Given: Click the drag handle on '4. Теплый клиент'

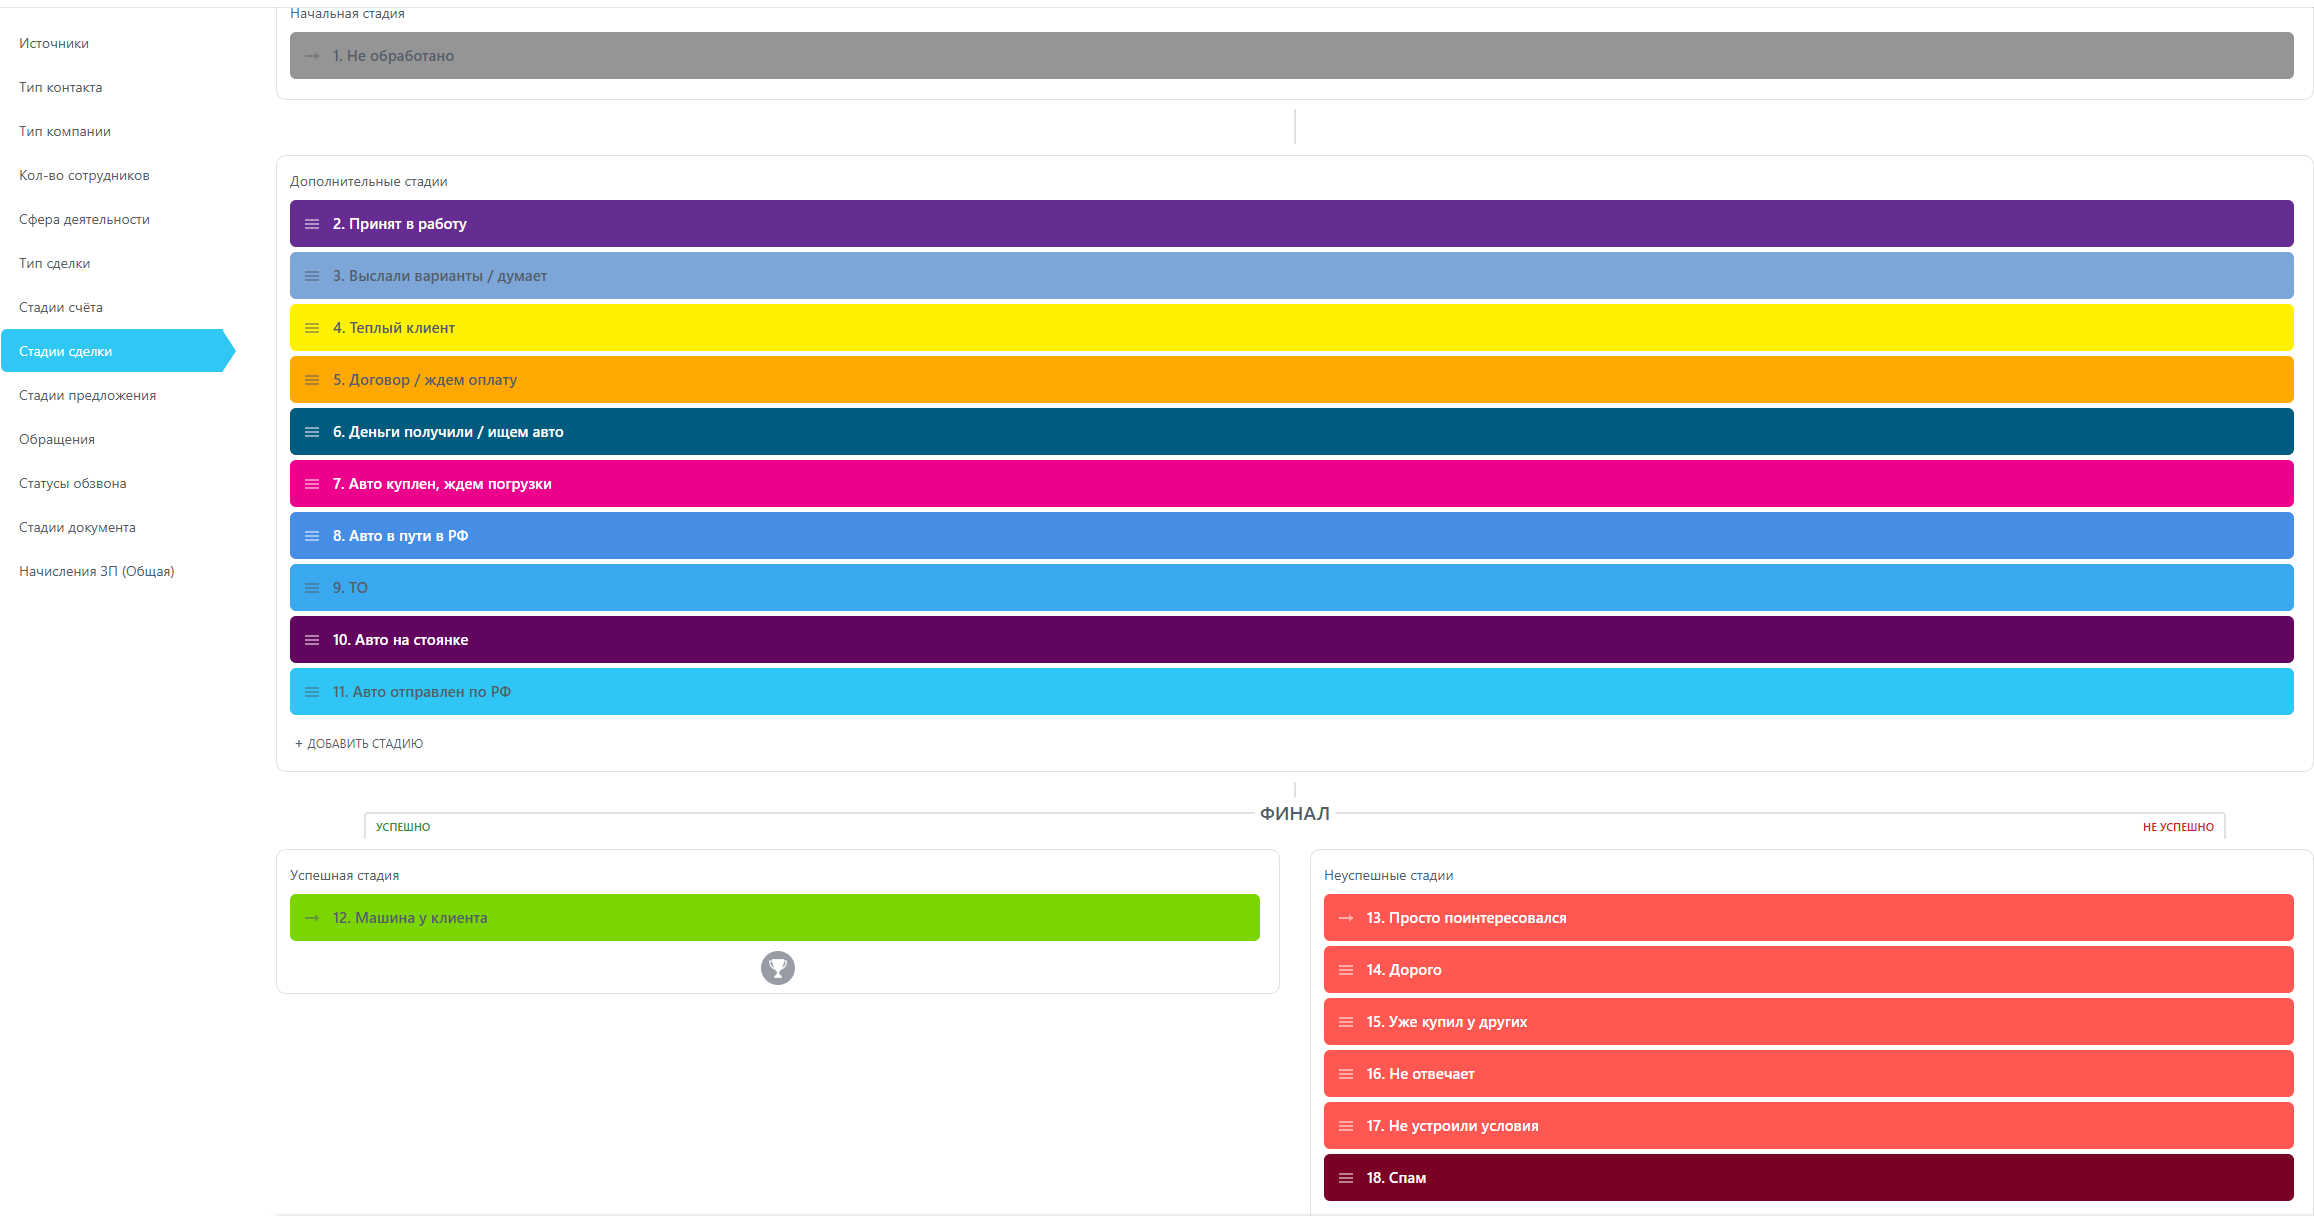Looking at the screenshot, I should (x=312, y=328).
